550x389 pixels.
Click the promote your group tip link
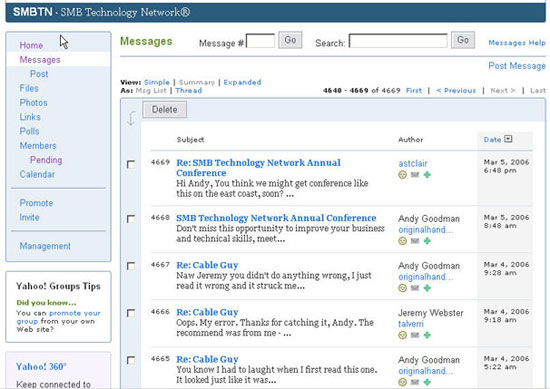pyautogui.click(x=58, y=317)
